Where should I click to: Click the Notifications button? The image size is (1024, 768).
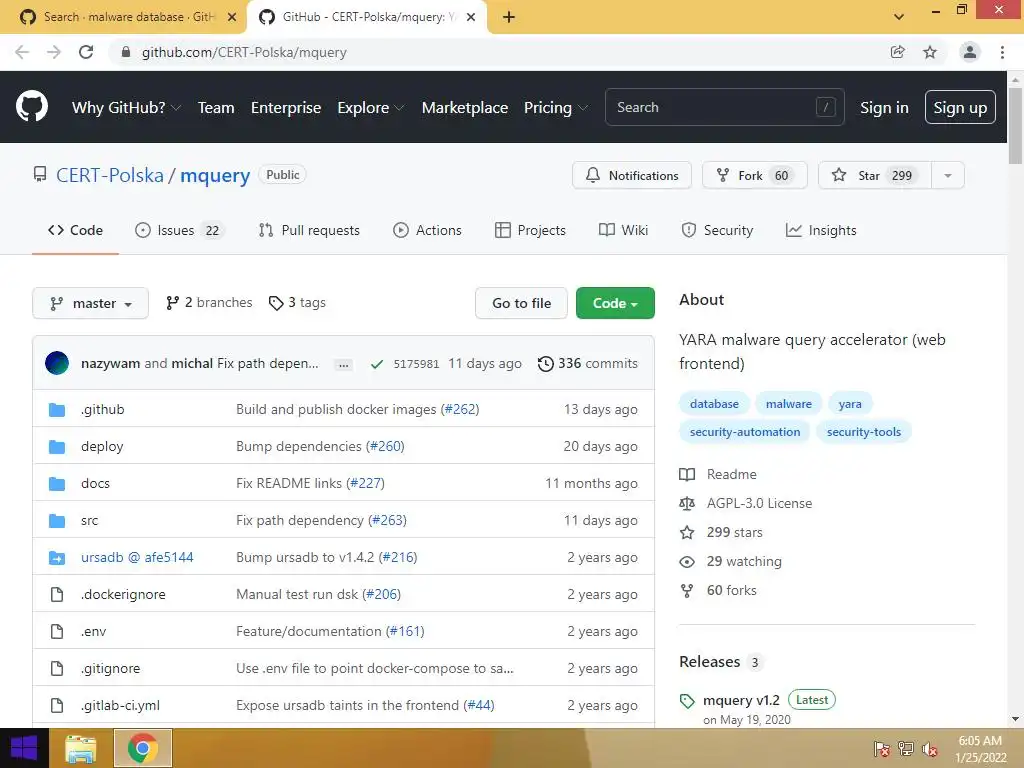click(x=632, y=176)
